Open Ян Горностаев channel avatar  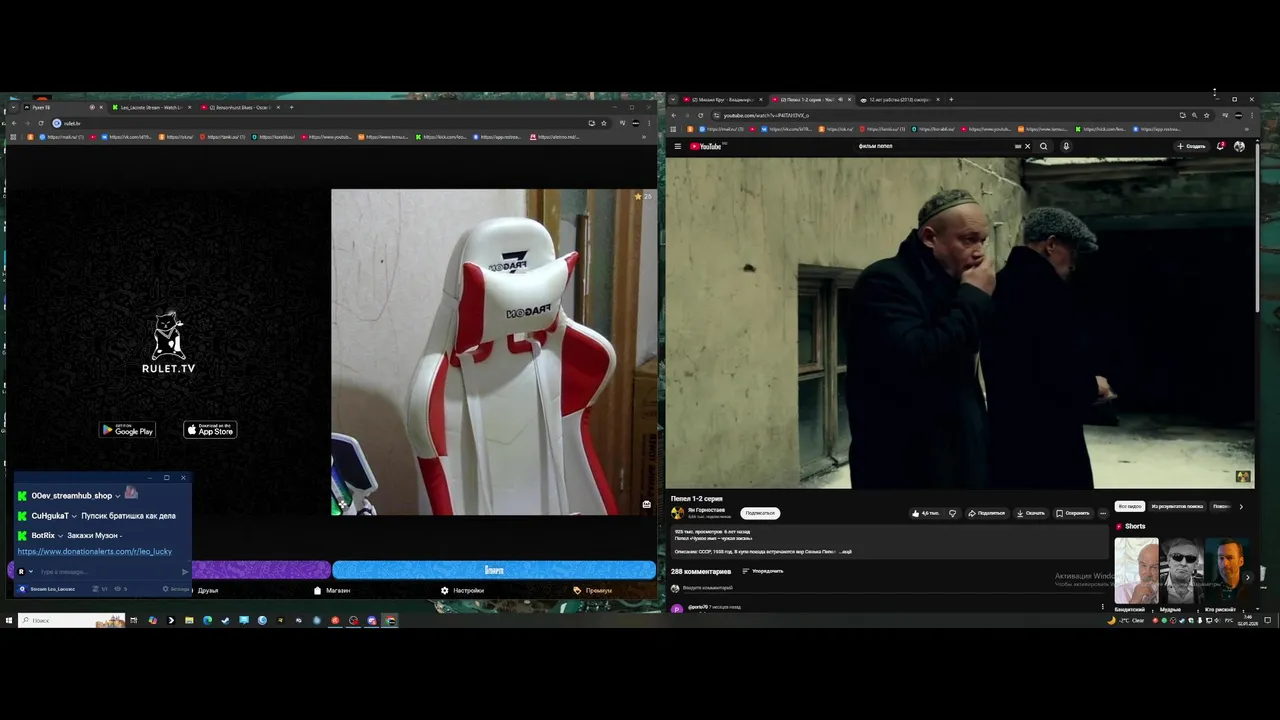(677, 513)
